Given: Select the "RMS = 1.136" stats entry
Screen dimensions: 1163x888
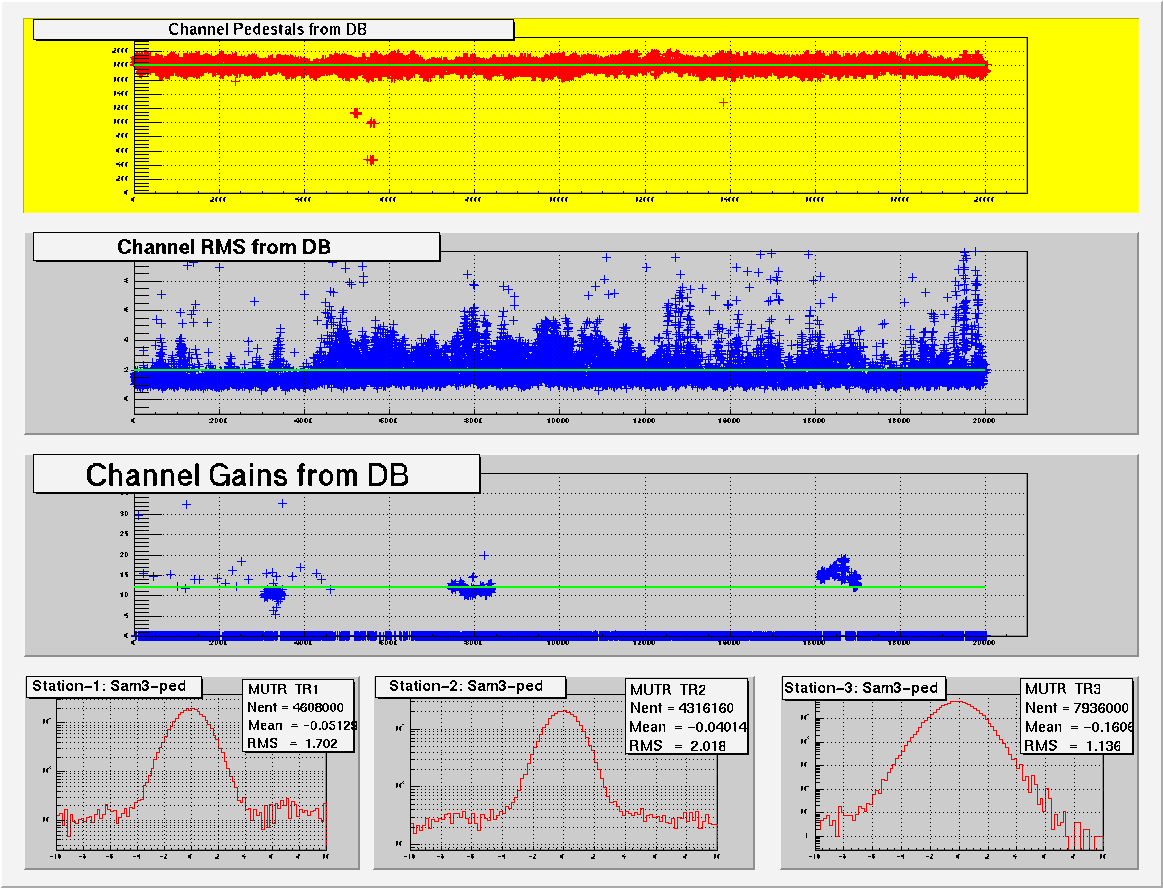Looking at the screenshot, I should coord(1072,746).
